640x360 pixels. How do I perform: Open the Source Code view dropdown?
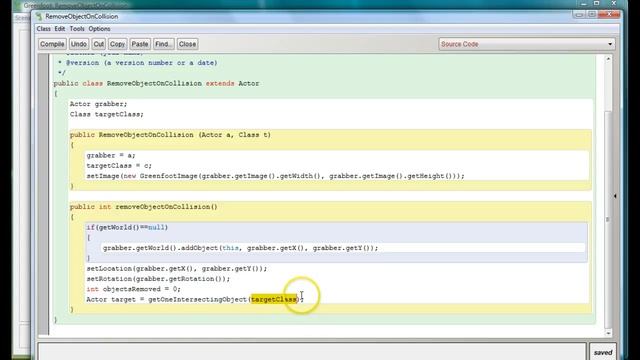pyautogui.click(x=527, y=44)
